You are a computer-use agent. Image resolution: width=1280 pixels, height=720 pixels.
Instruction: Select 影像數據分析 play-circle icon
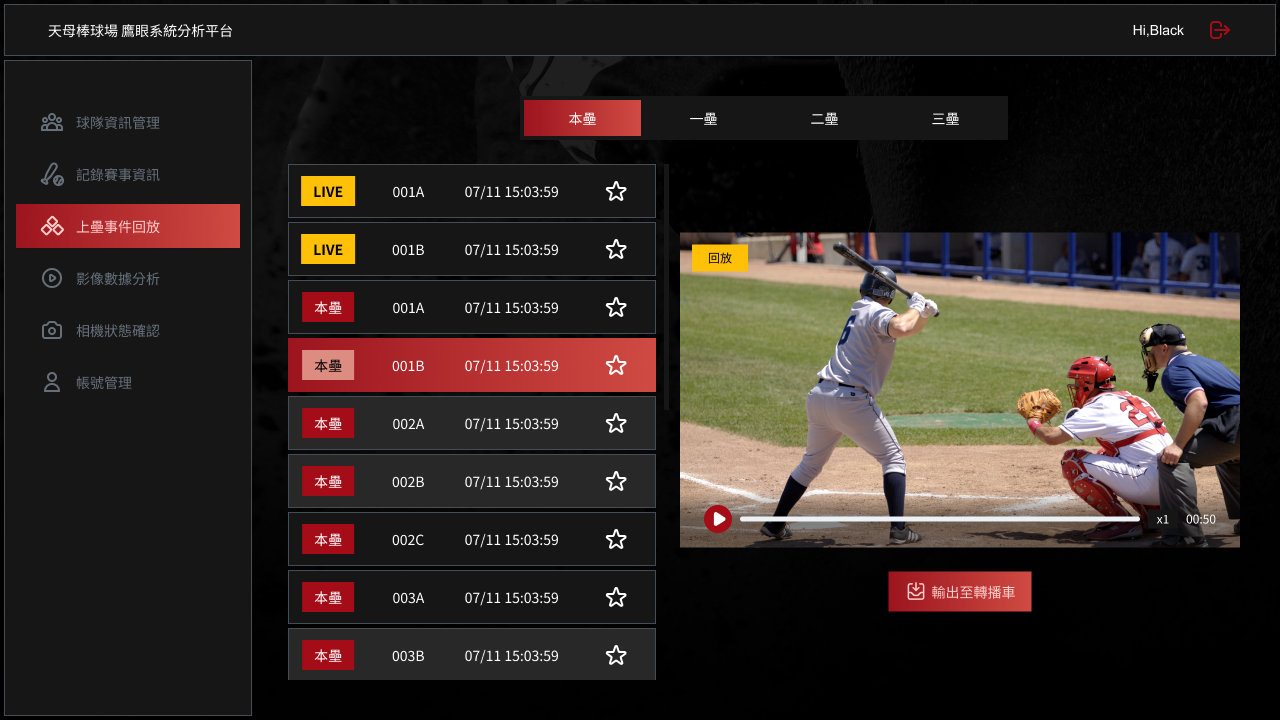point(52,279)
